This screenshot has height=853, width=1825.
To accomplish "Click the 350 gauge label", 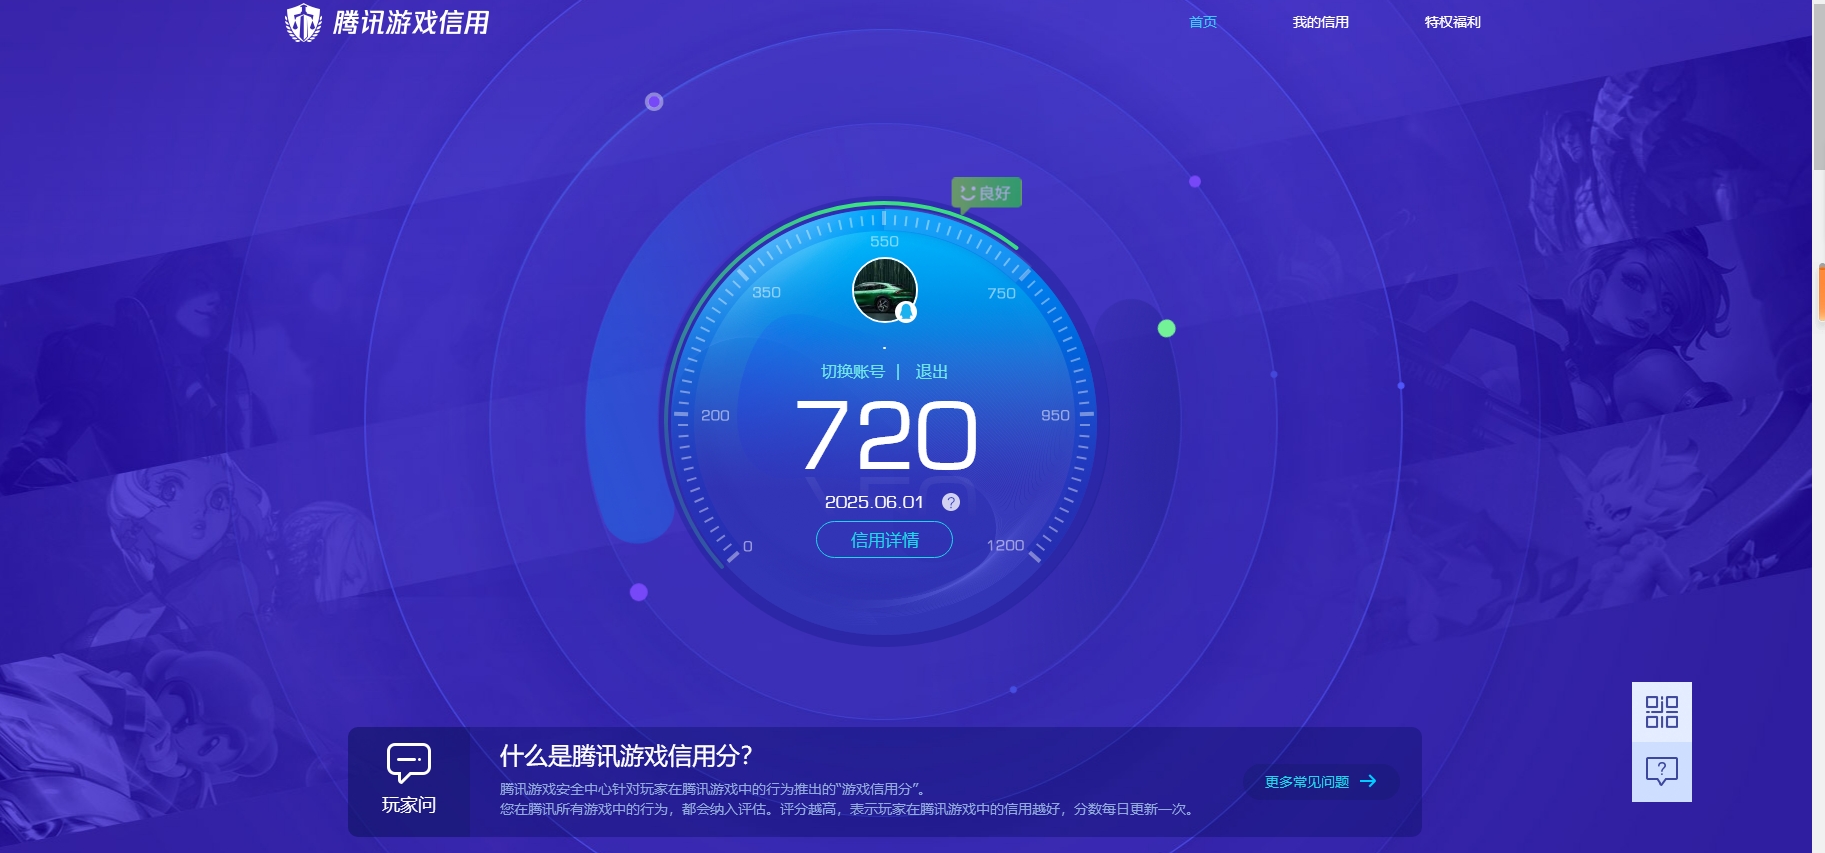I will pos(766,292).
